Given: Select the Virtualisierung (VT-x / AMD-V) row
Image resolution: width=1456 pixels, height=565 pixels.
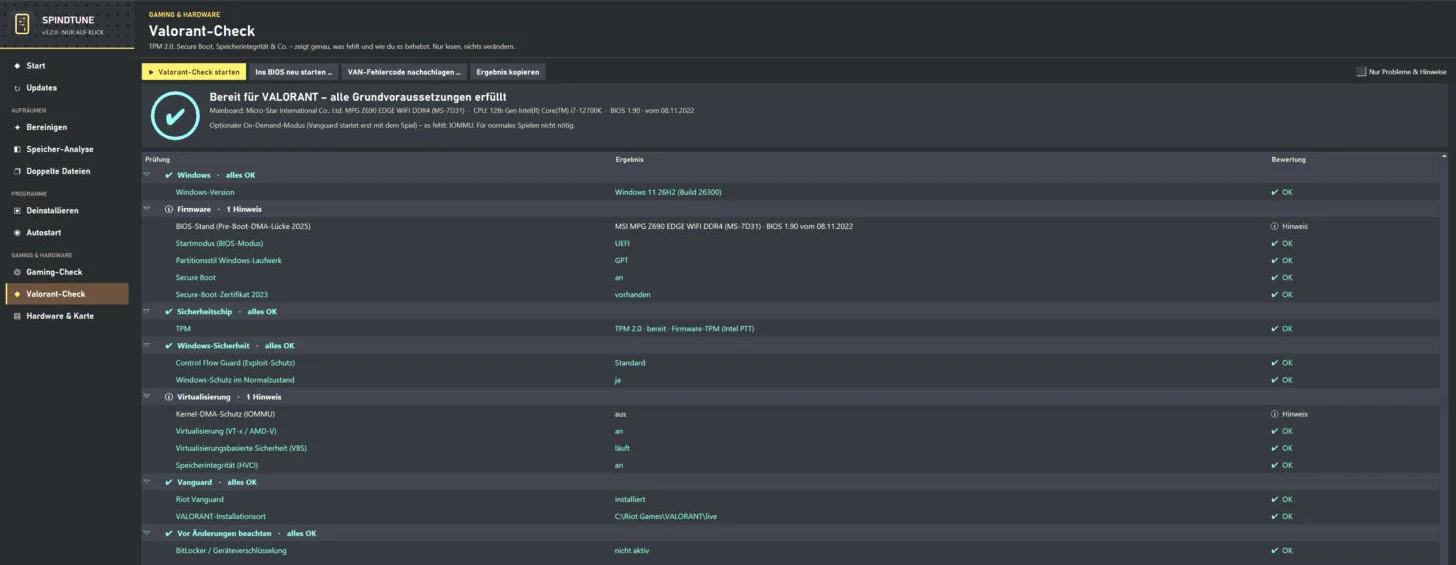Looking at the screenshot, I should pyautogui.click(x=791, y=431).
